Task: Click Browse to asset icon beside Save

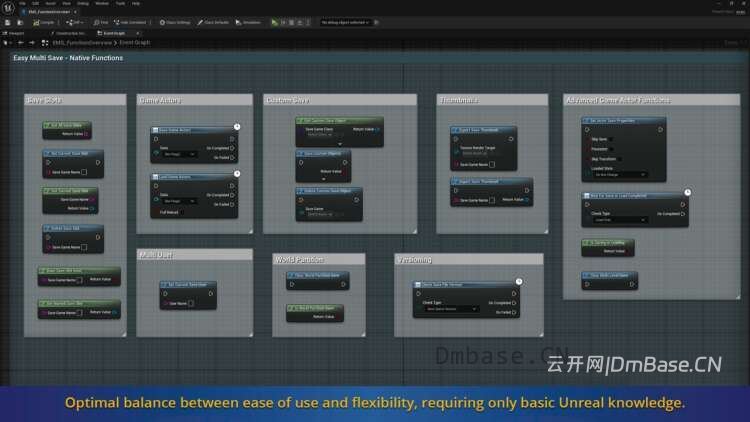Action: [x=20, y=22]
